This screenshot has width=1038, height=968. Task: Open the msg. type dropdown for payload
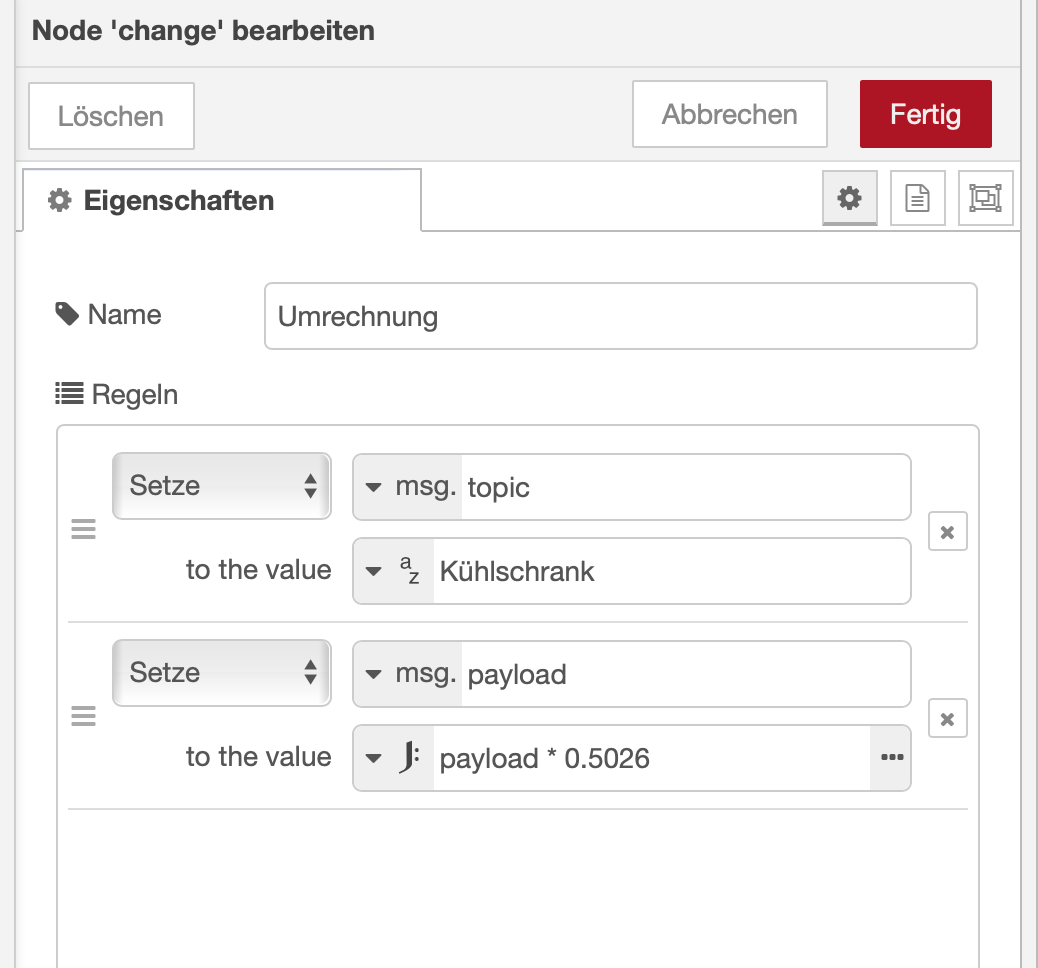(408, 674)
